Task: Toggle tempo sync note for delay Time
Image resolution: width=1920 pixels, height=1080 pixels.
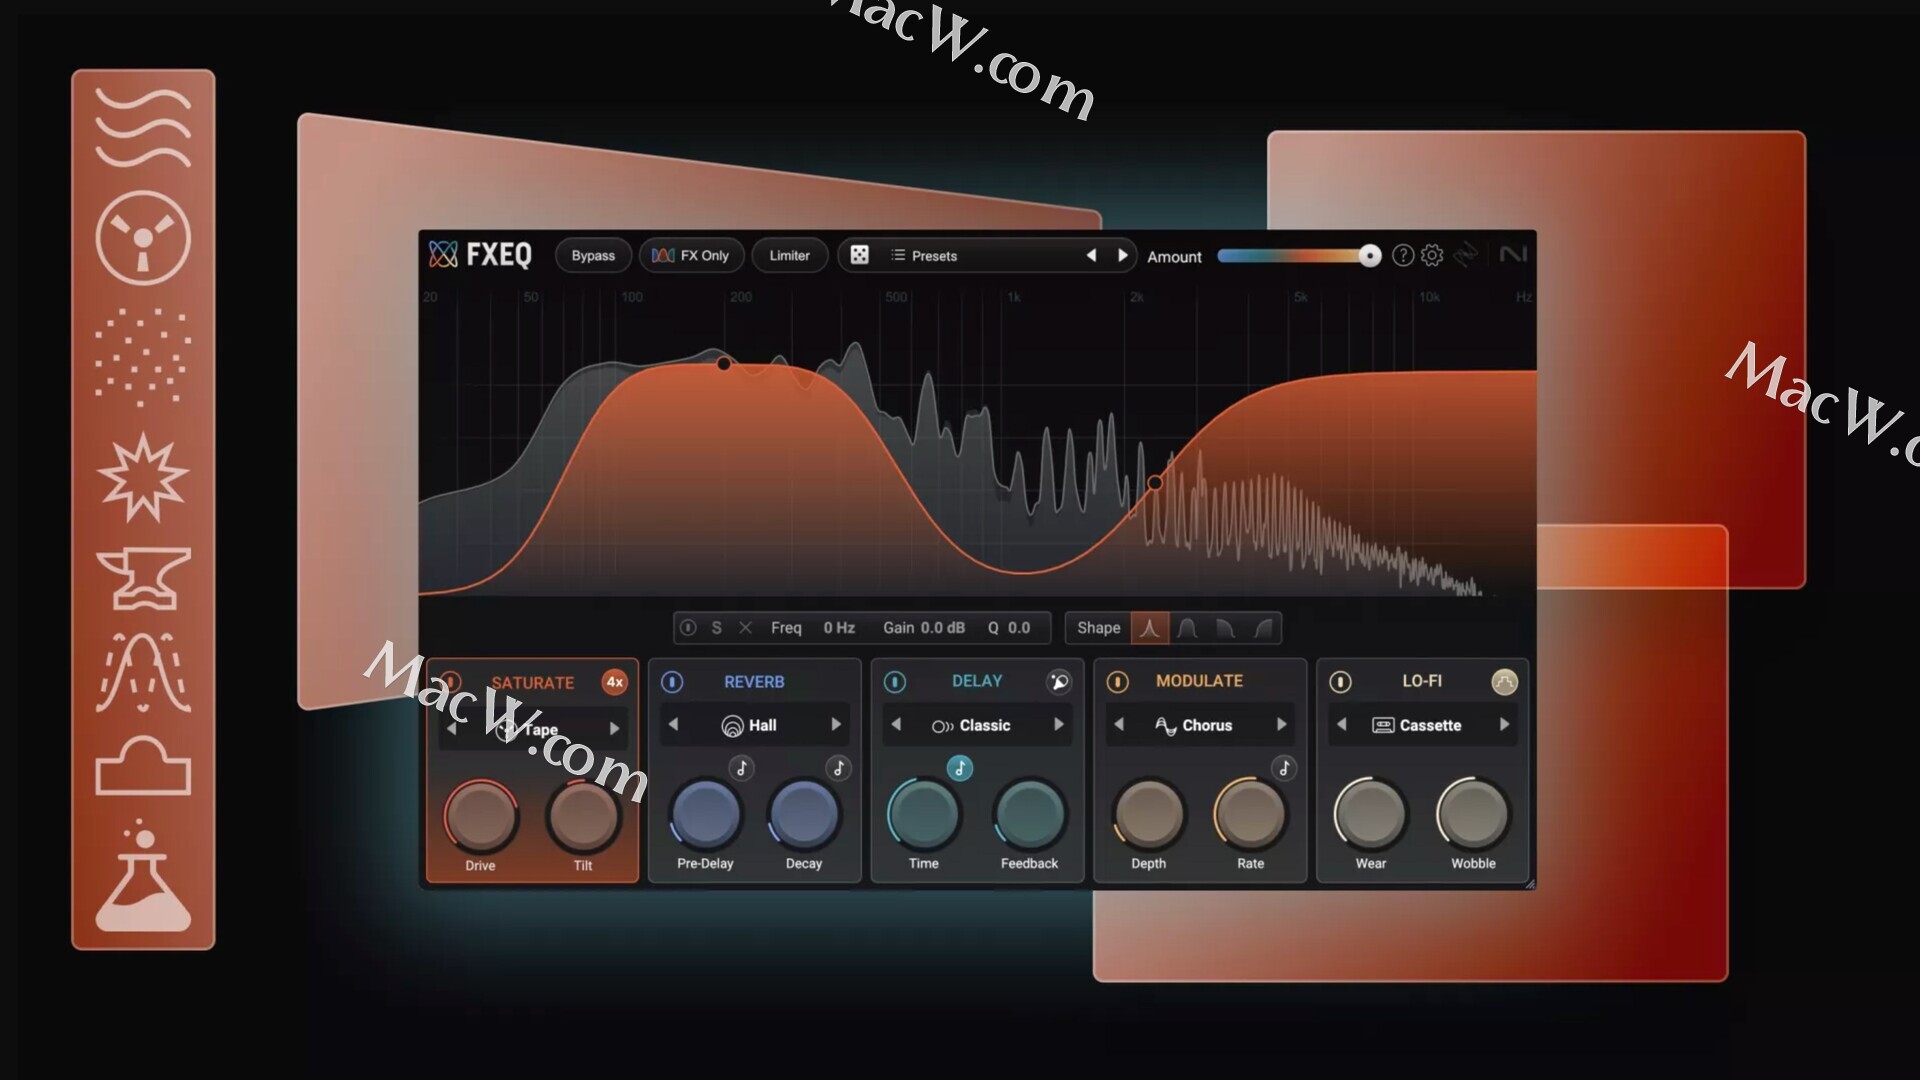Action: click(960, 768)
